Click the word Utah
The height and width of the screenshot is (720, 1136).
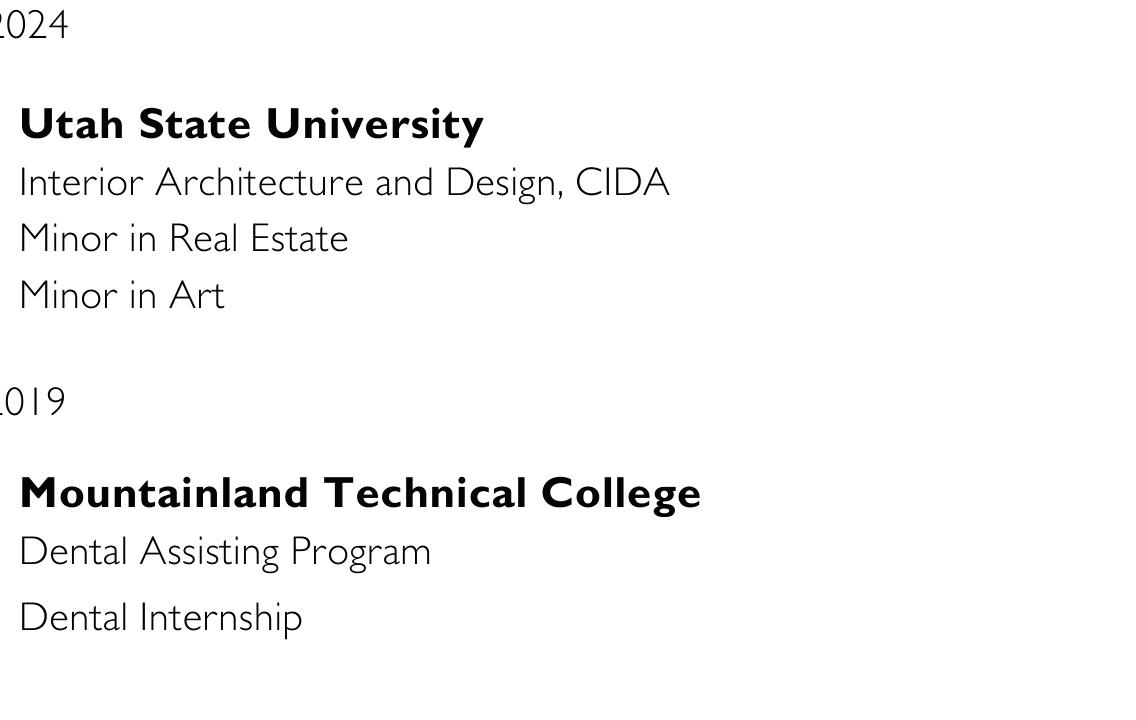[72, 124]
